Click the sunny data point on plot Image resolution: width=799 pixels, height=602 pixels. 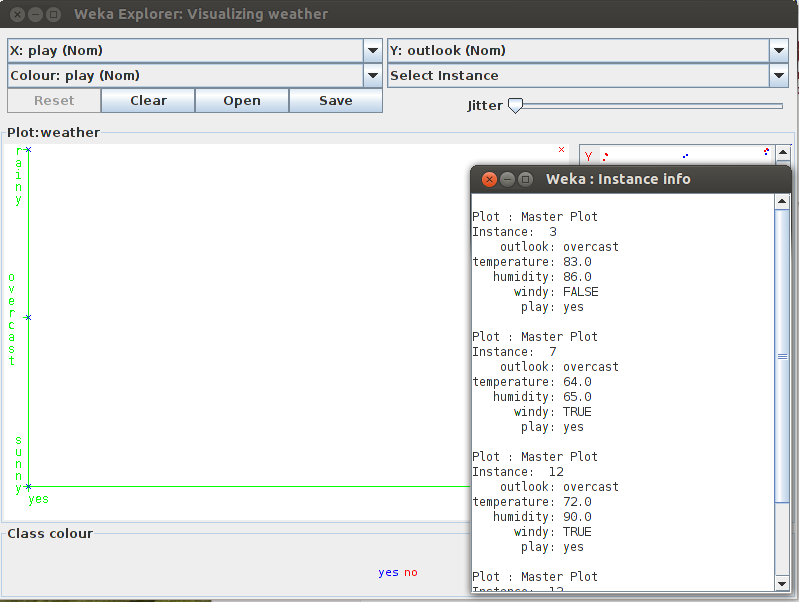[29, 487]
